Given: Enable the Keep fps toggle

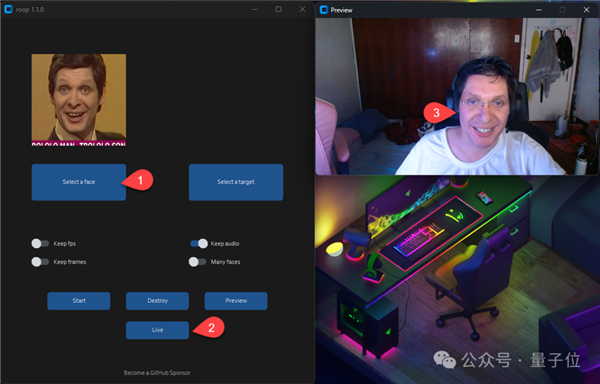Looking at the screenshot, I should (40, 244).
